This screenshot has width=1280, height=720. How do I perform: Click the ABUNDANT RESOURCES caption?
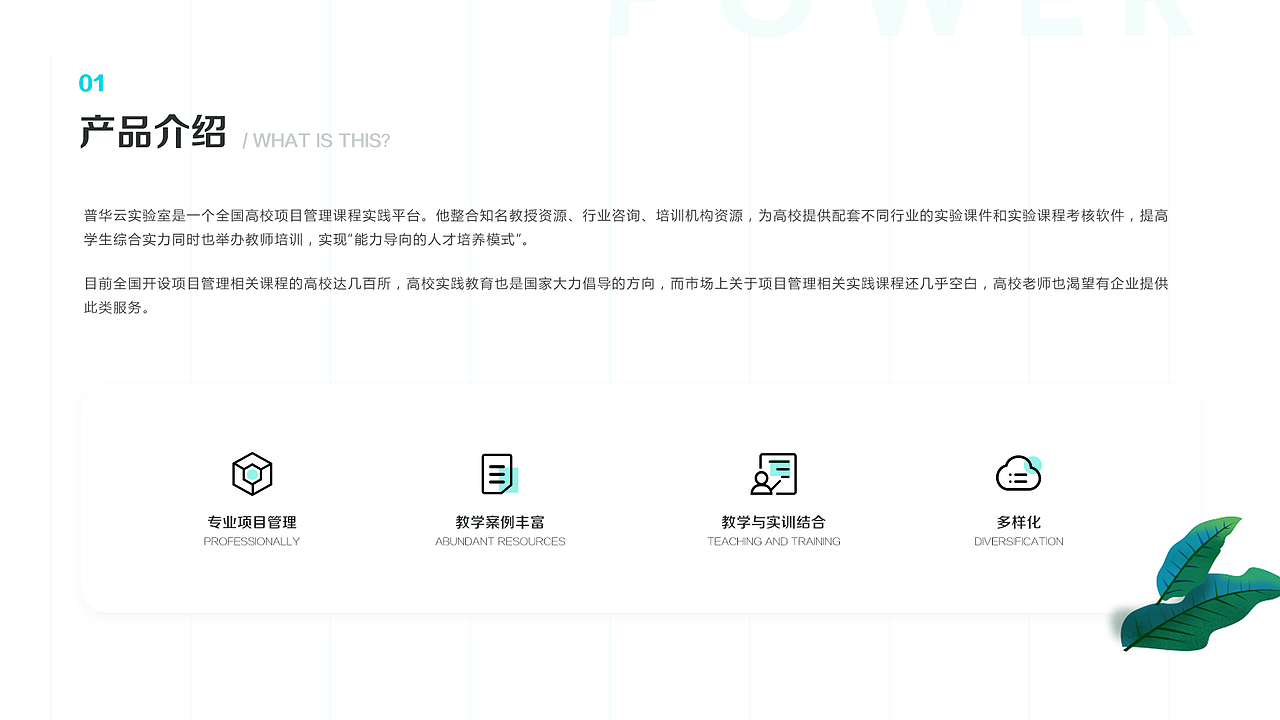point(500,541)
